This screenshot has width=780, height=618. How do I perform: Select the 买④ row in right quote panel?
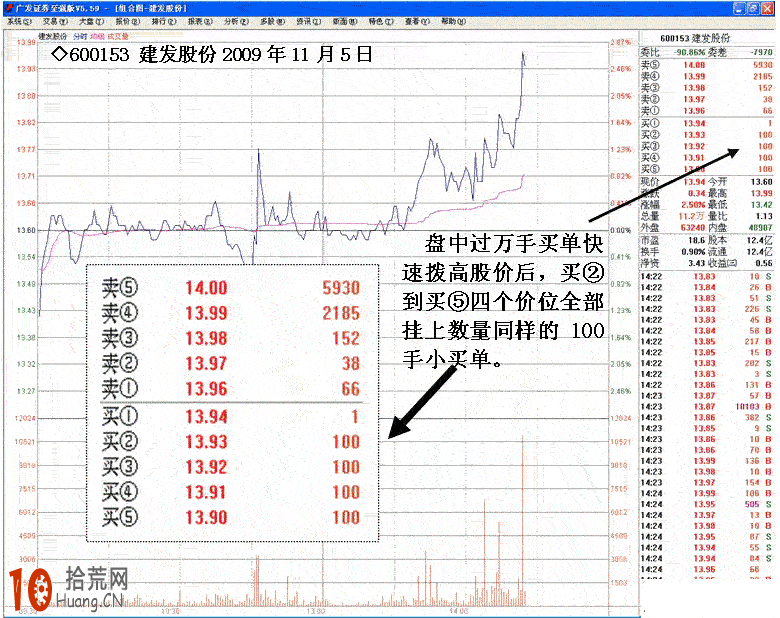[x=707, y=157]
